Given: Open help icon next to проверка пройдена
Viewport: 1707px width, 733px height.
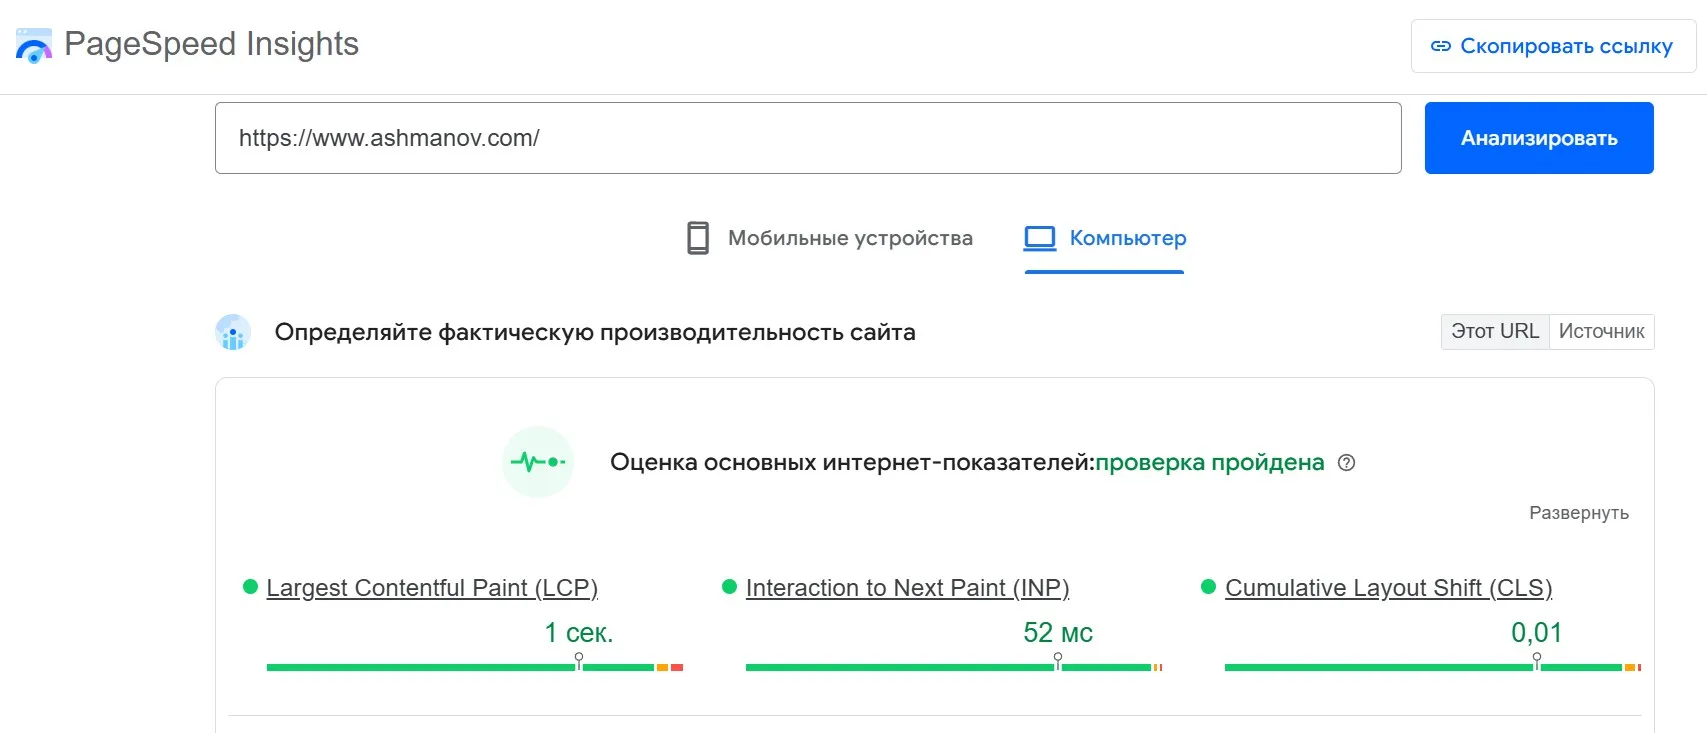Looking at the screenshot, I should [1346, 463].
